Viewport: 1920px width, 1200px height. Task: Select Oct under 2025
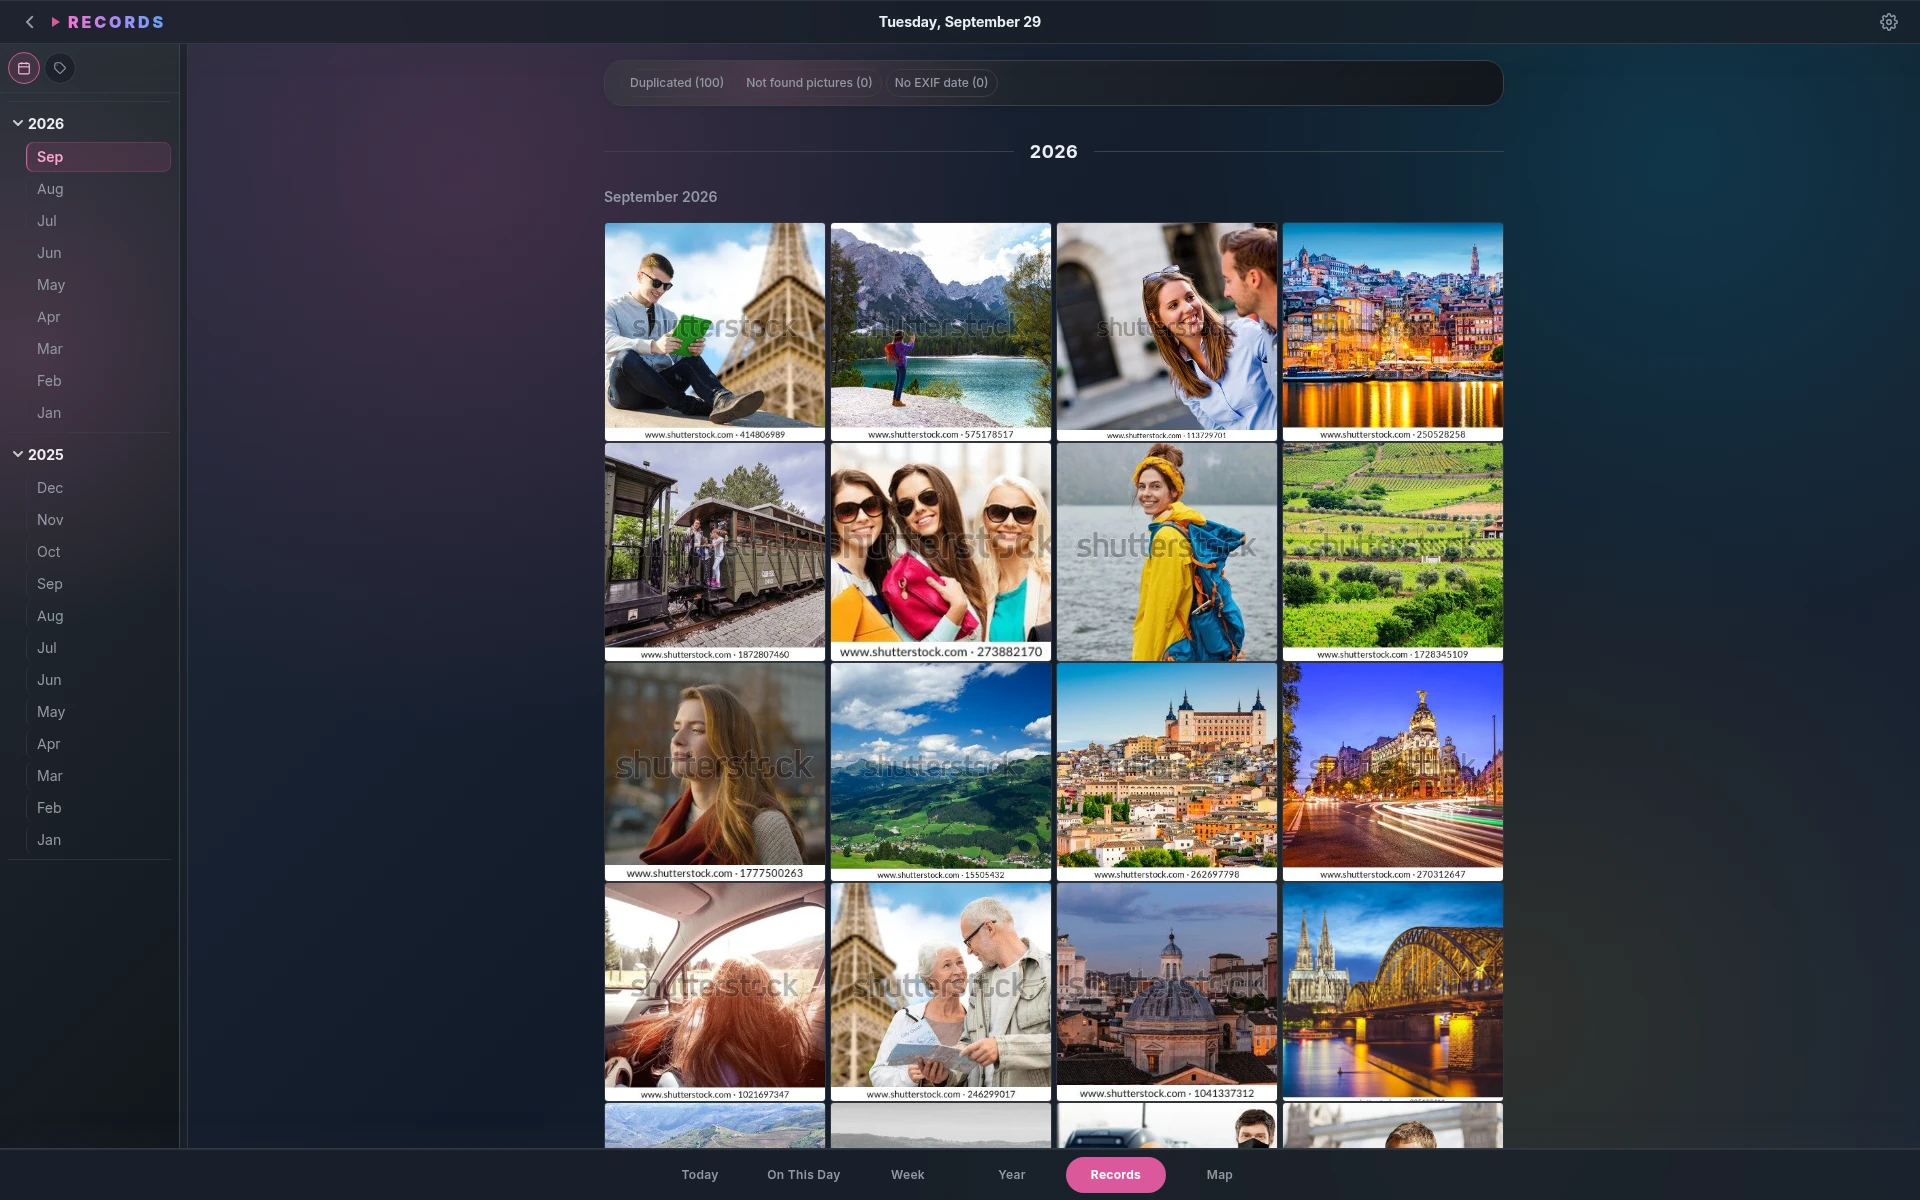(98, 552)
